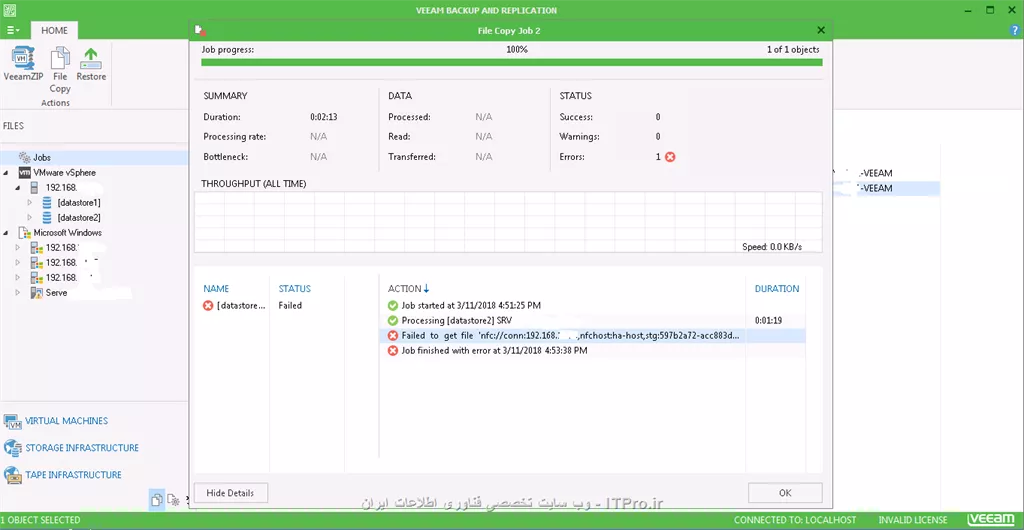Click the [datastore2] database icon
Viewport: 1024px width, 530px height.
(x=47, y=217)
